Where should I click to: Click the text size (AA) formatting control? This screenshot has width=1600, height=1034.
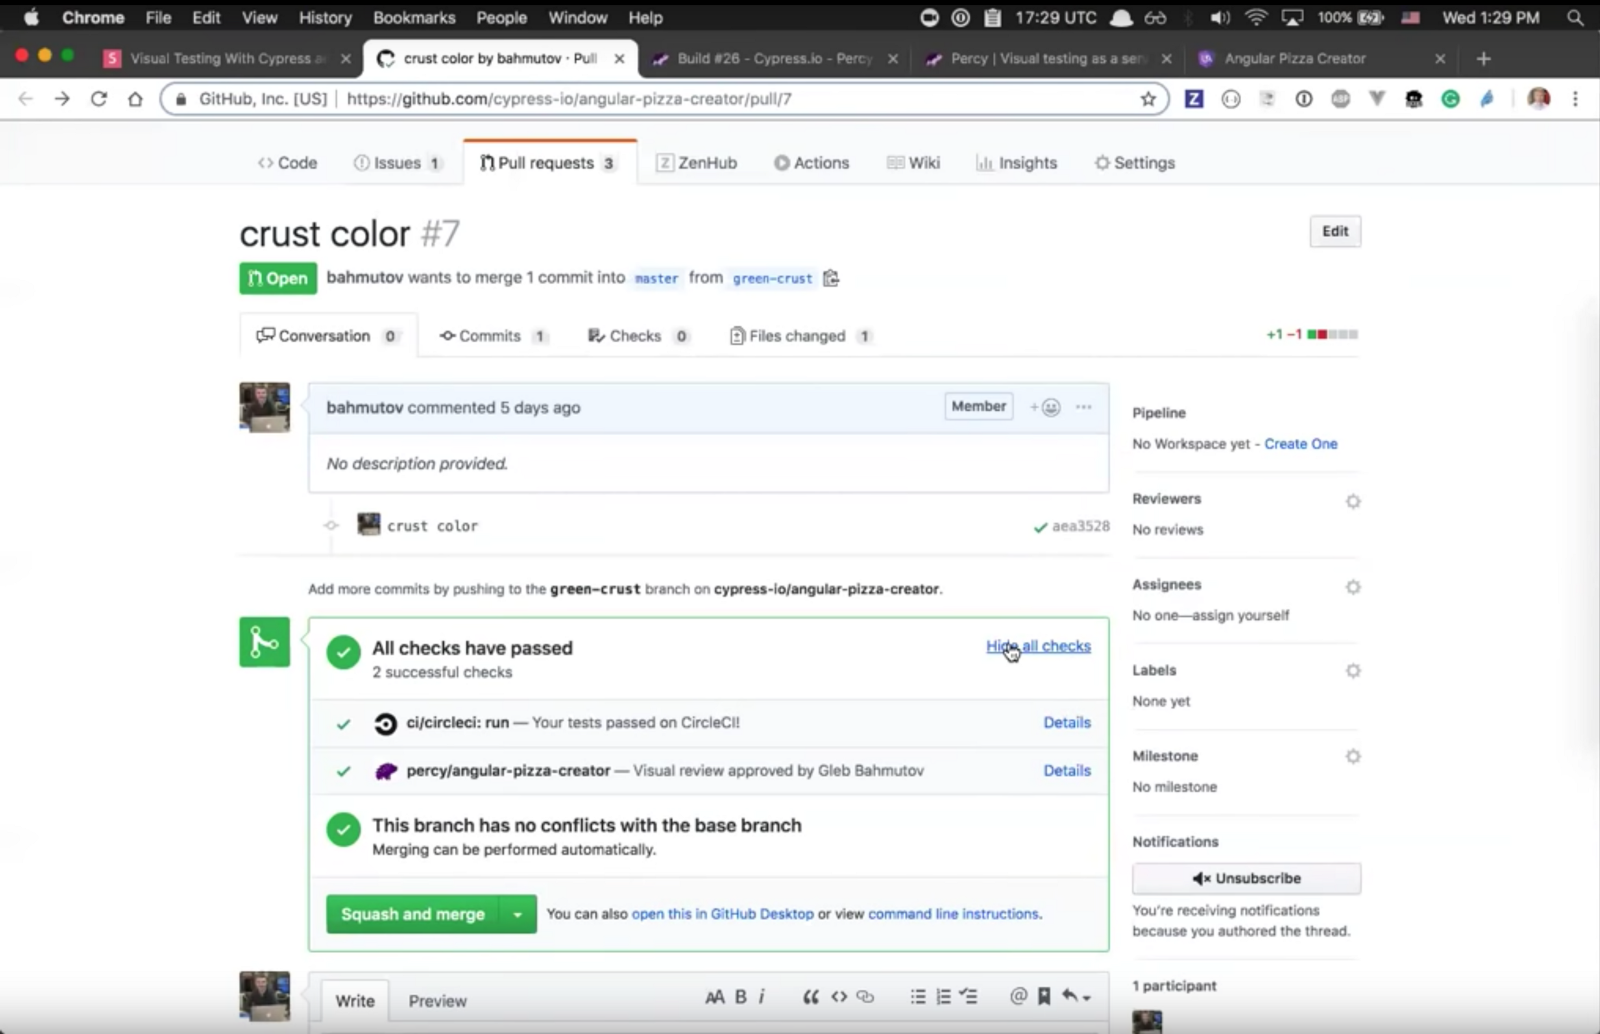click(x=714, y=997)
